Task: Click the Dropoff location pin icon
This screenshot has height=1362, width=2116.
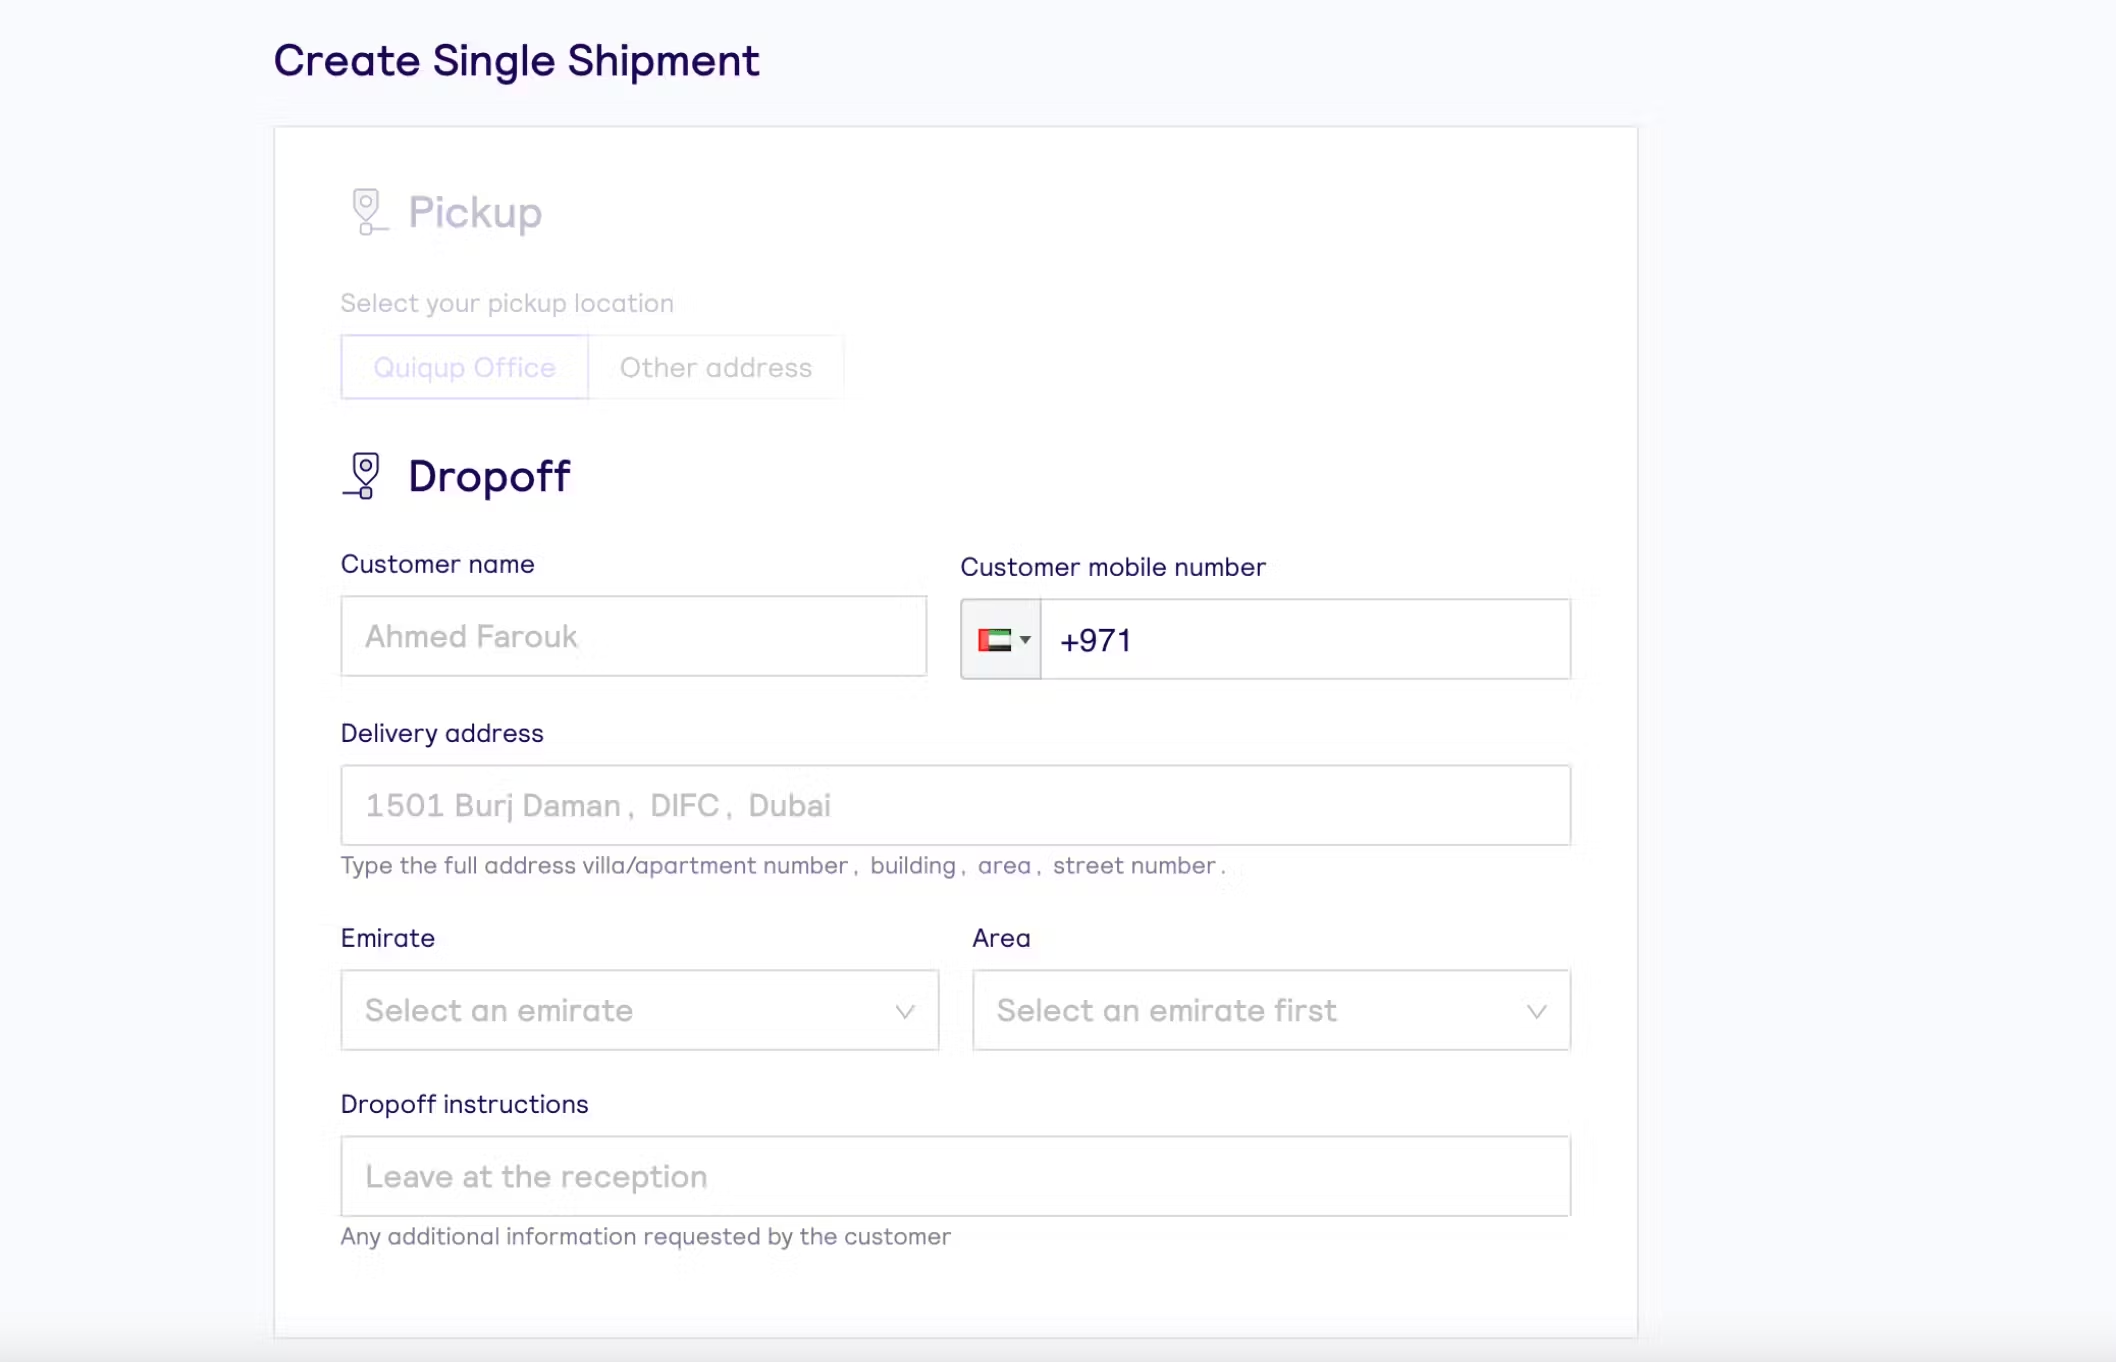Action: pyautogui.click(x=364, y=476)
